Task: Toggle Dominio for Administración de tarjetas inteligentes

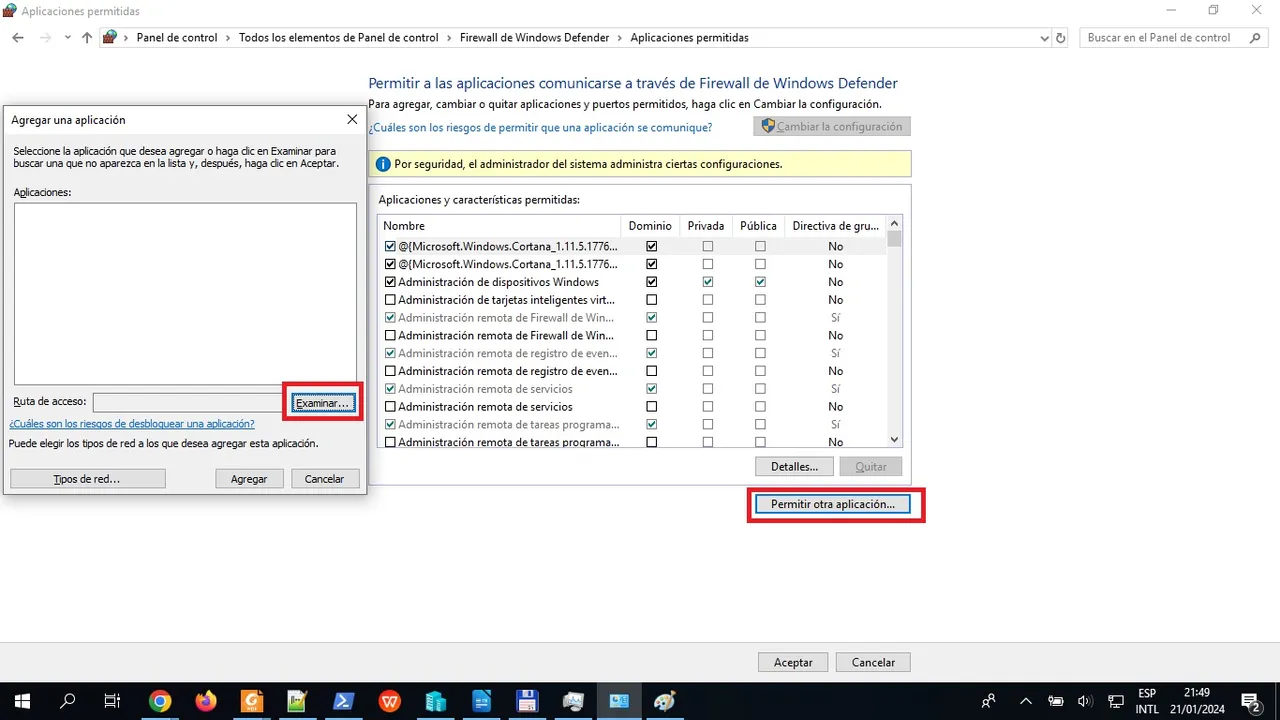Action: point(652,300)
